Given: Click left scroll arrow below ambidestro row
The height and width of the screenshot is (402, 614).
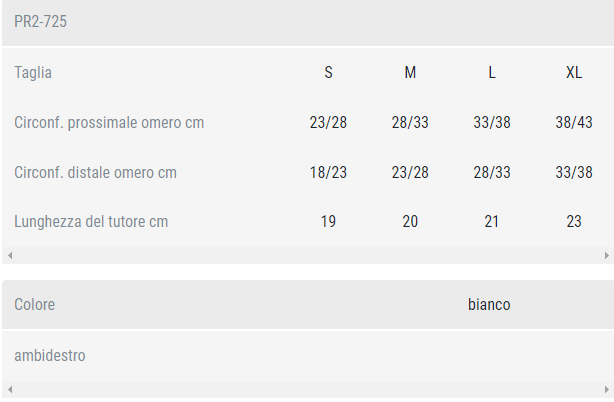Looking at the screenshot, I should click(x=9, y=389).
